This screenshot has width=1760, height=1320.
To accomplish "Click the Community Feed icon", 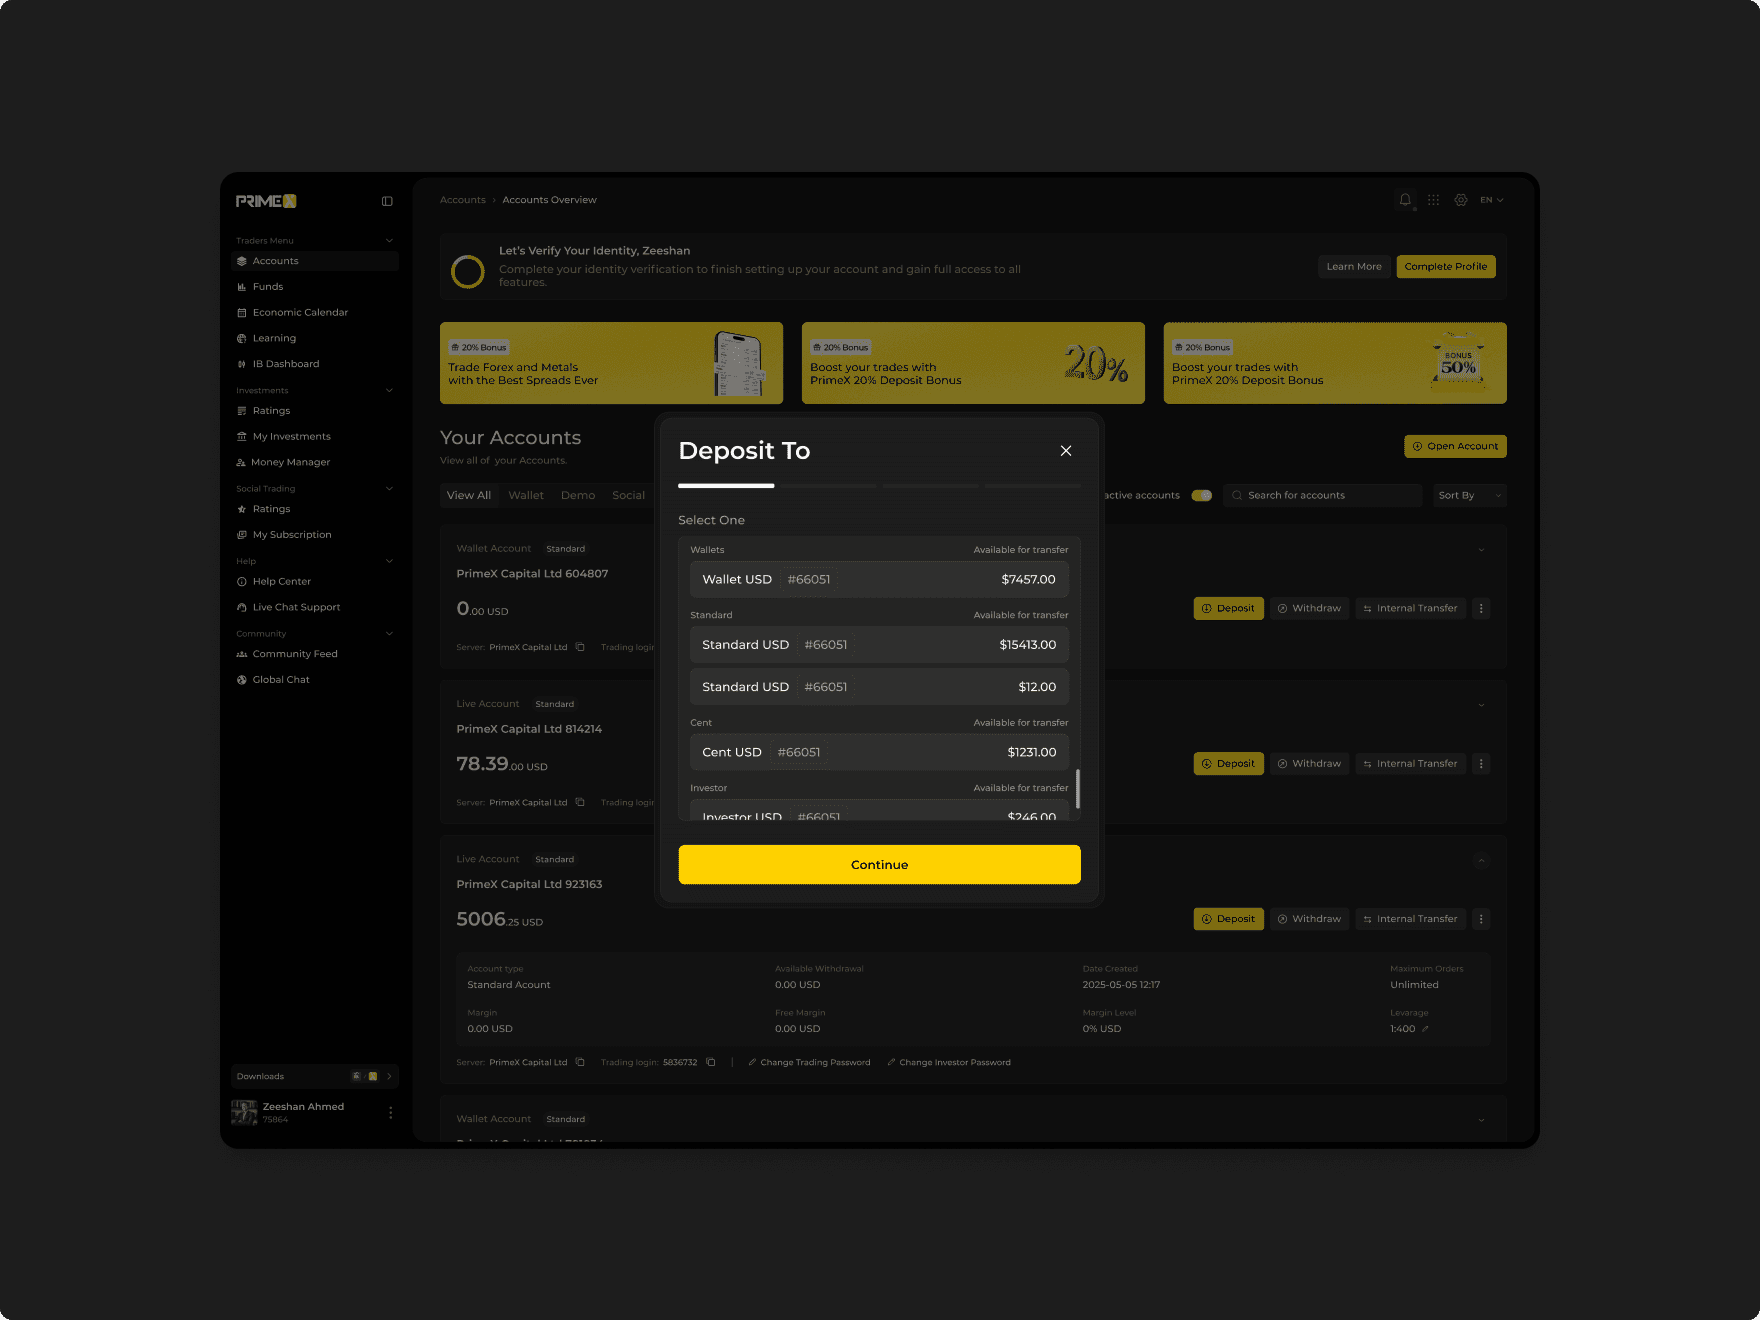I will pos(241,654).
